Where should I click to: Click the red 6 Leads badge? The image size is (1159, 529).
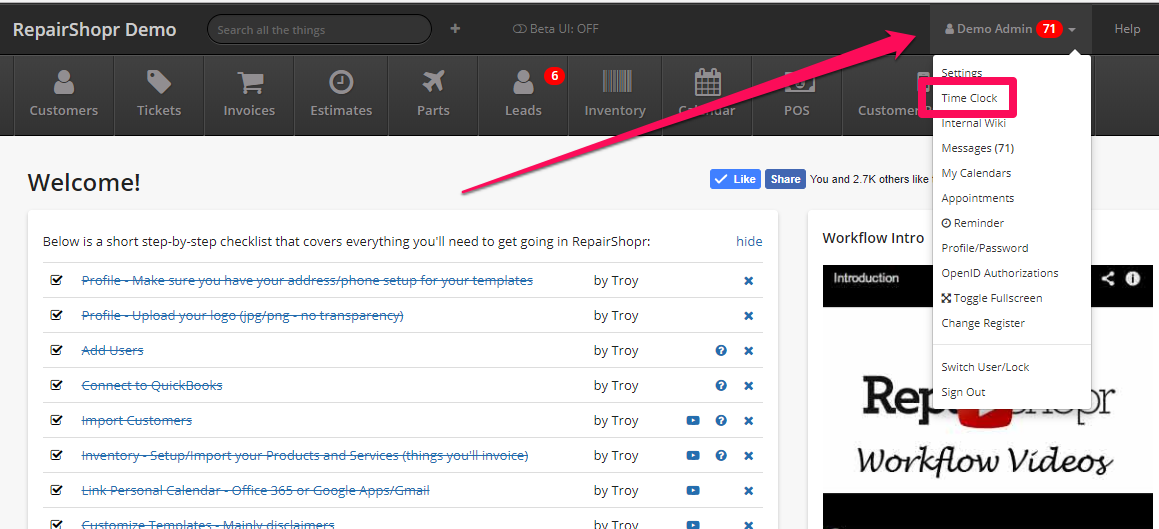[x=554, y=75]
